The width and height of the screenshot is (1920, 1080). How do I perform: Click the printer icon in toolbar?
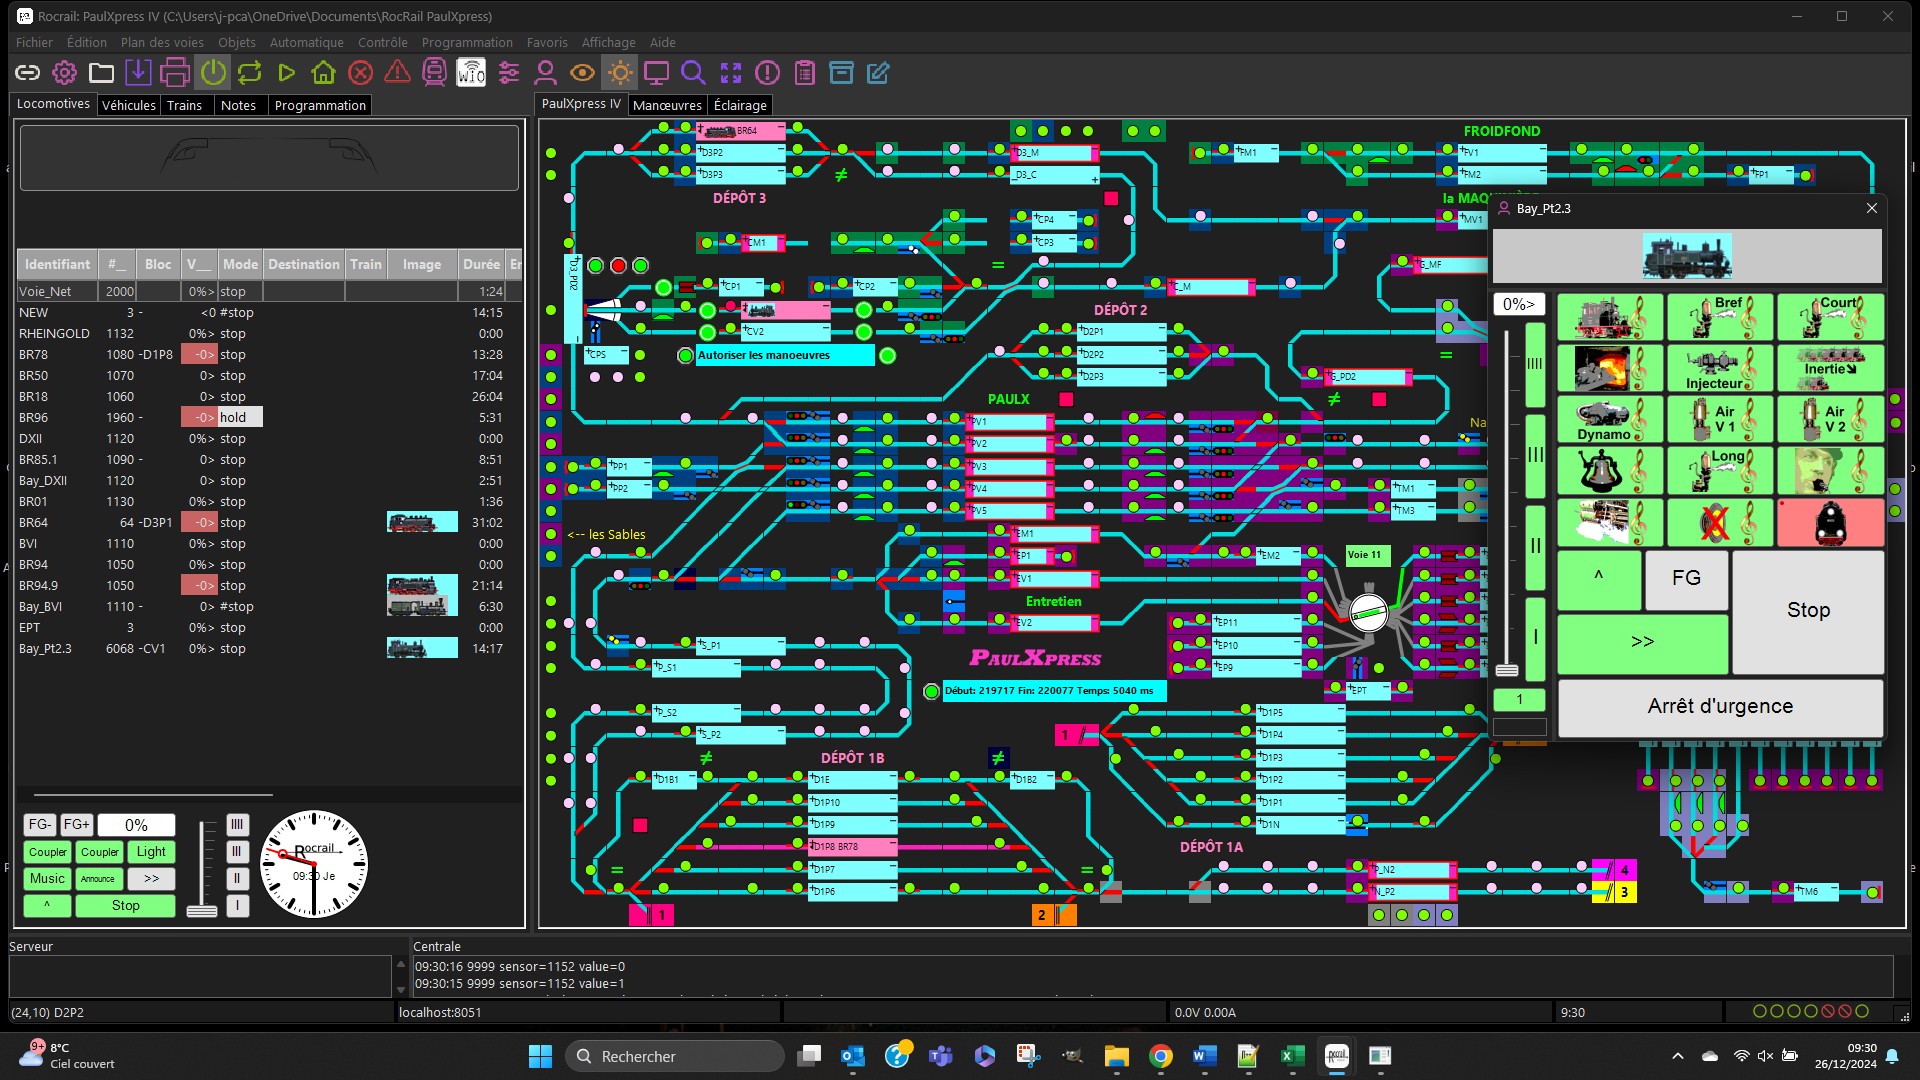tap(175, 73)
